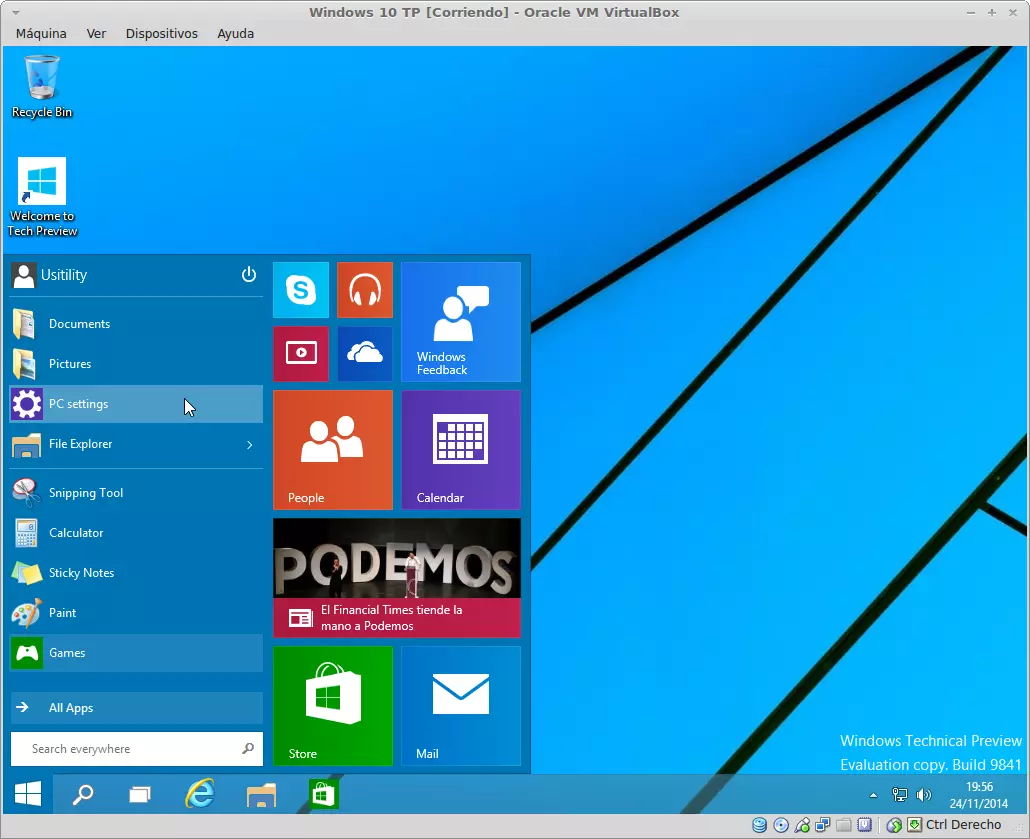1030x839 pixels.
Task: Open the OneDrive cloud tile
Action: coord(364,353)
